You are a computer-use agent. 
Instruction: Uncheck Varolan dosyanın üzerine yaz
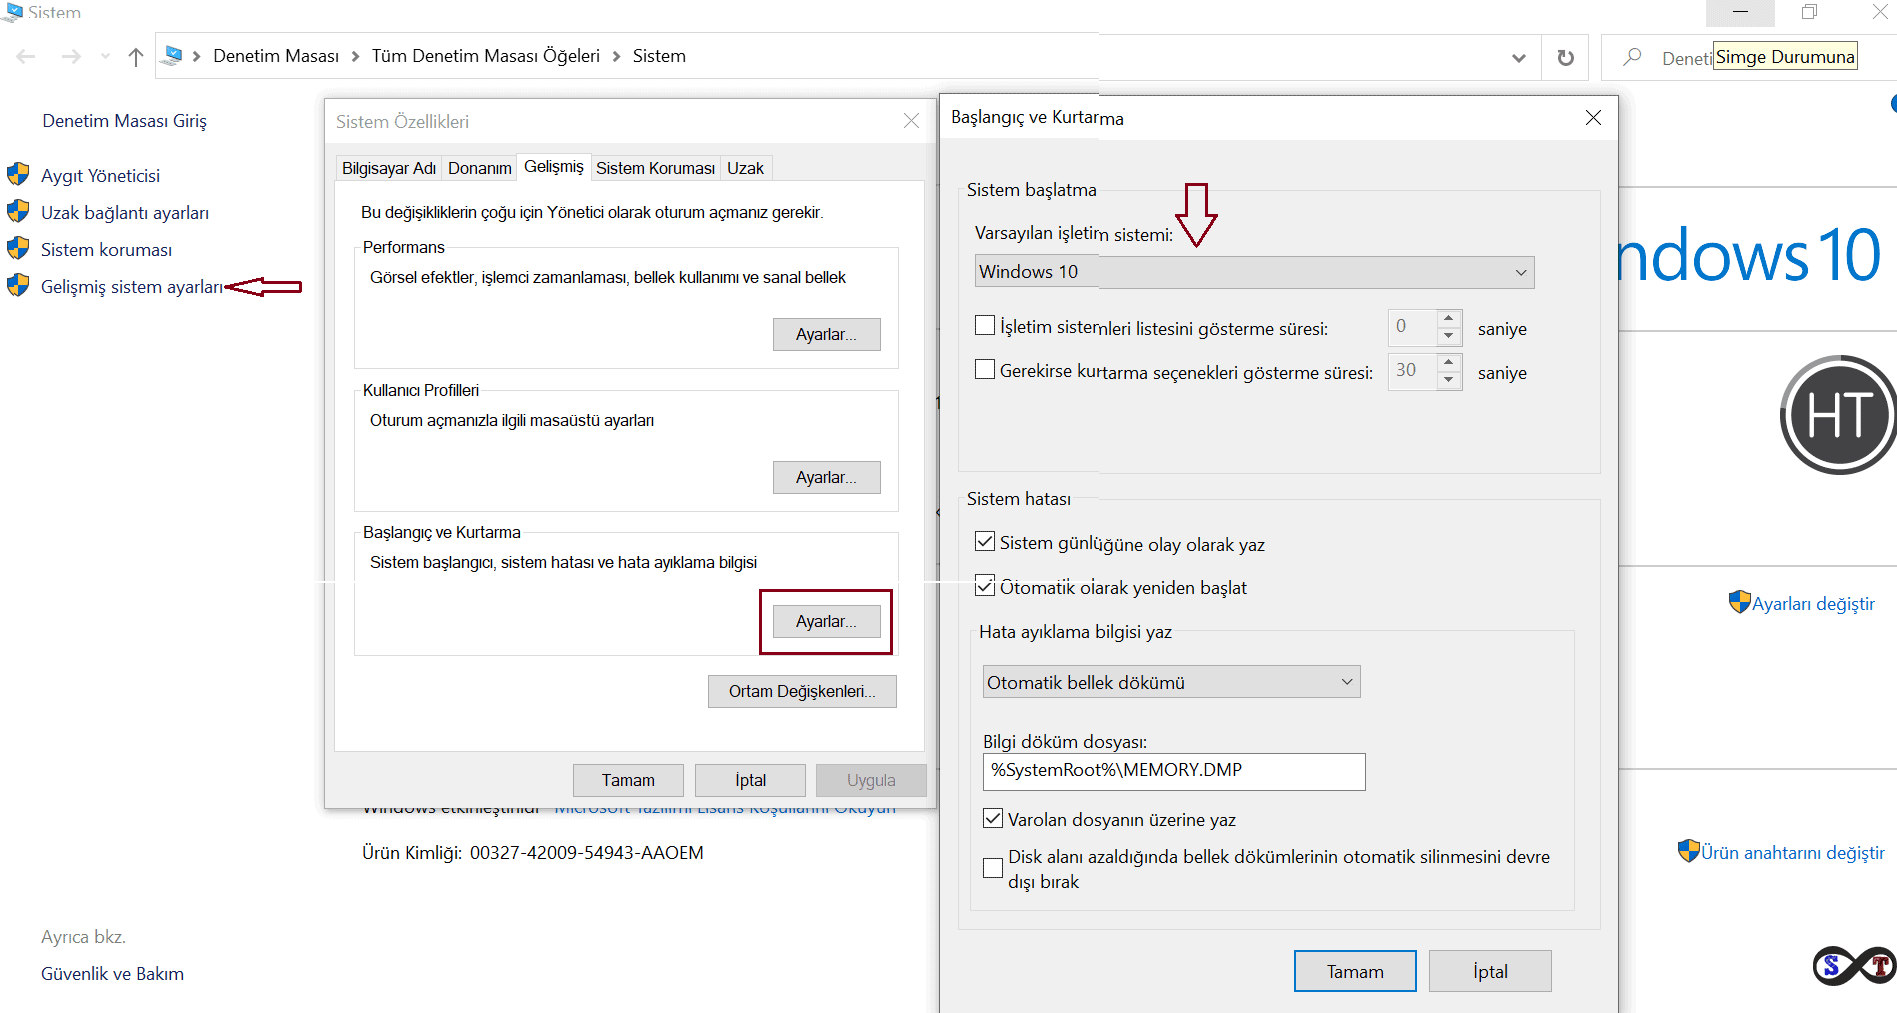pos(993,818)
